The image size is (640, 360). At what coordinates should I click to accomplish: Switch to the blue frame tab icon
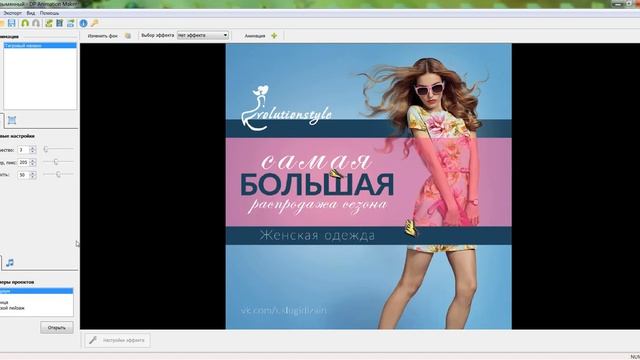tap(12, 120)
